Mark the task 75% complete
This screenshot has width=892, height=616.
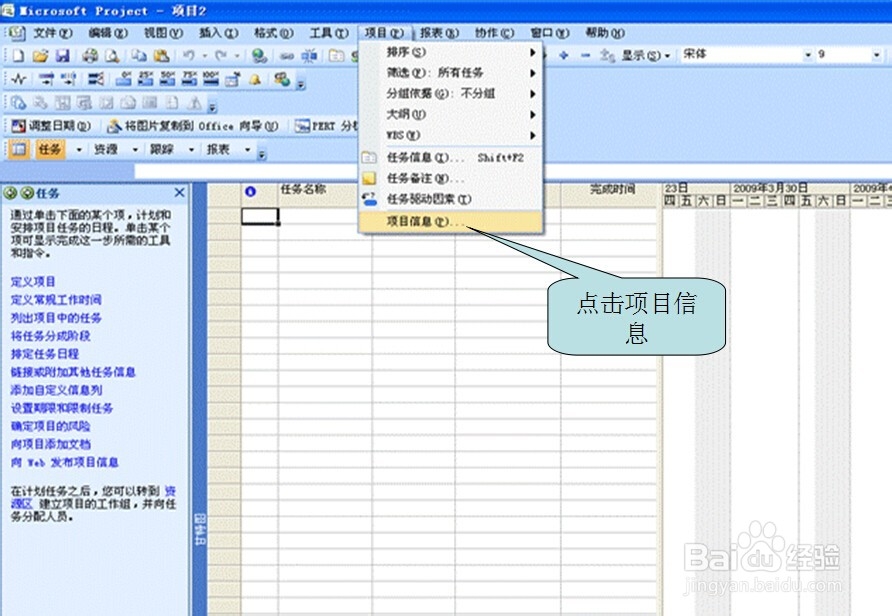pos(188,79)
